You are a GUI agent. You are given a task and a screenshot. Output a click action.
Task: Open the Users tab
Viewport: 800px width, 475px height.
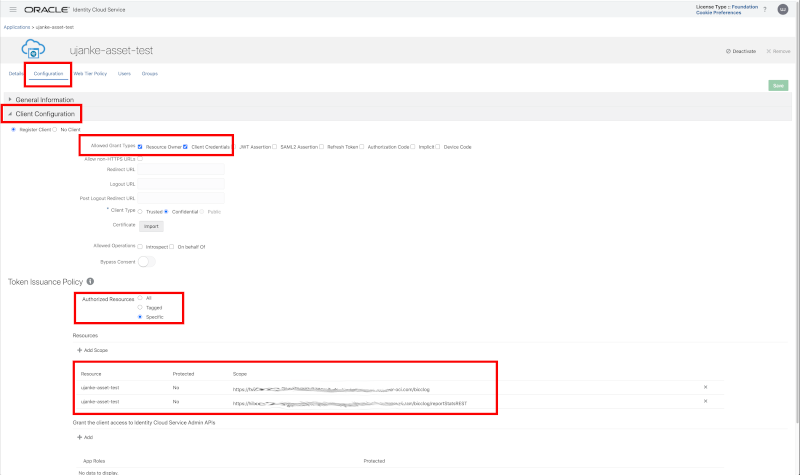point(124,73)
